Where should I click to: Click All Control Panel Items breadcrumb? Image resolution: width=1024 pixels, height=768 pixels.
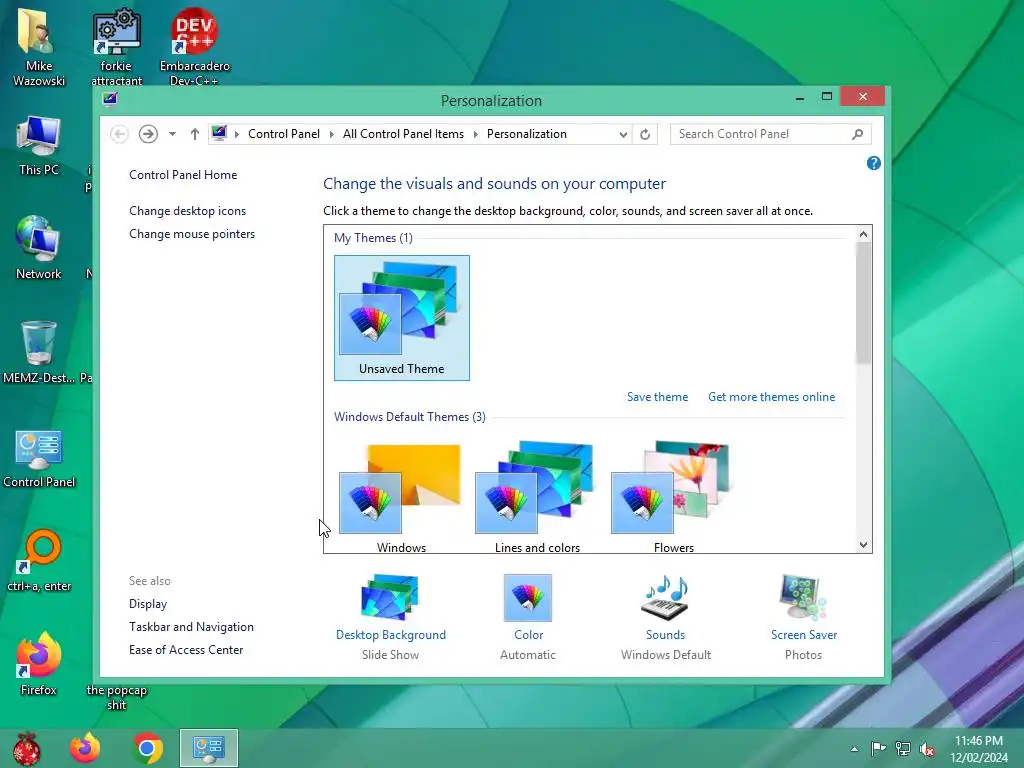tap(403, 134)
